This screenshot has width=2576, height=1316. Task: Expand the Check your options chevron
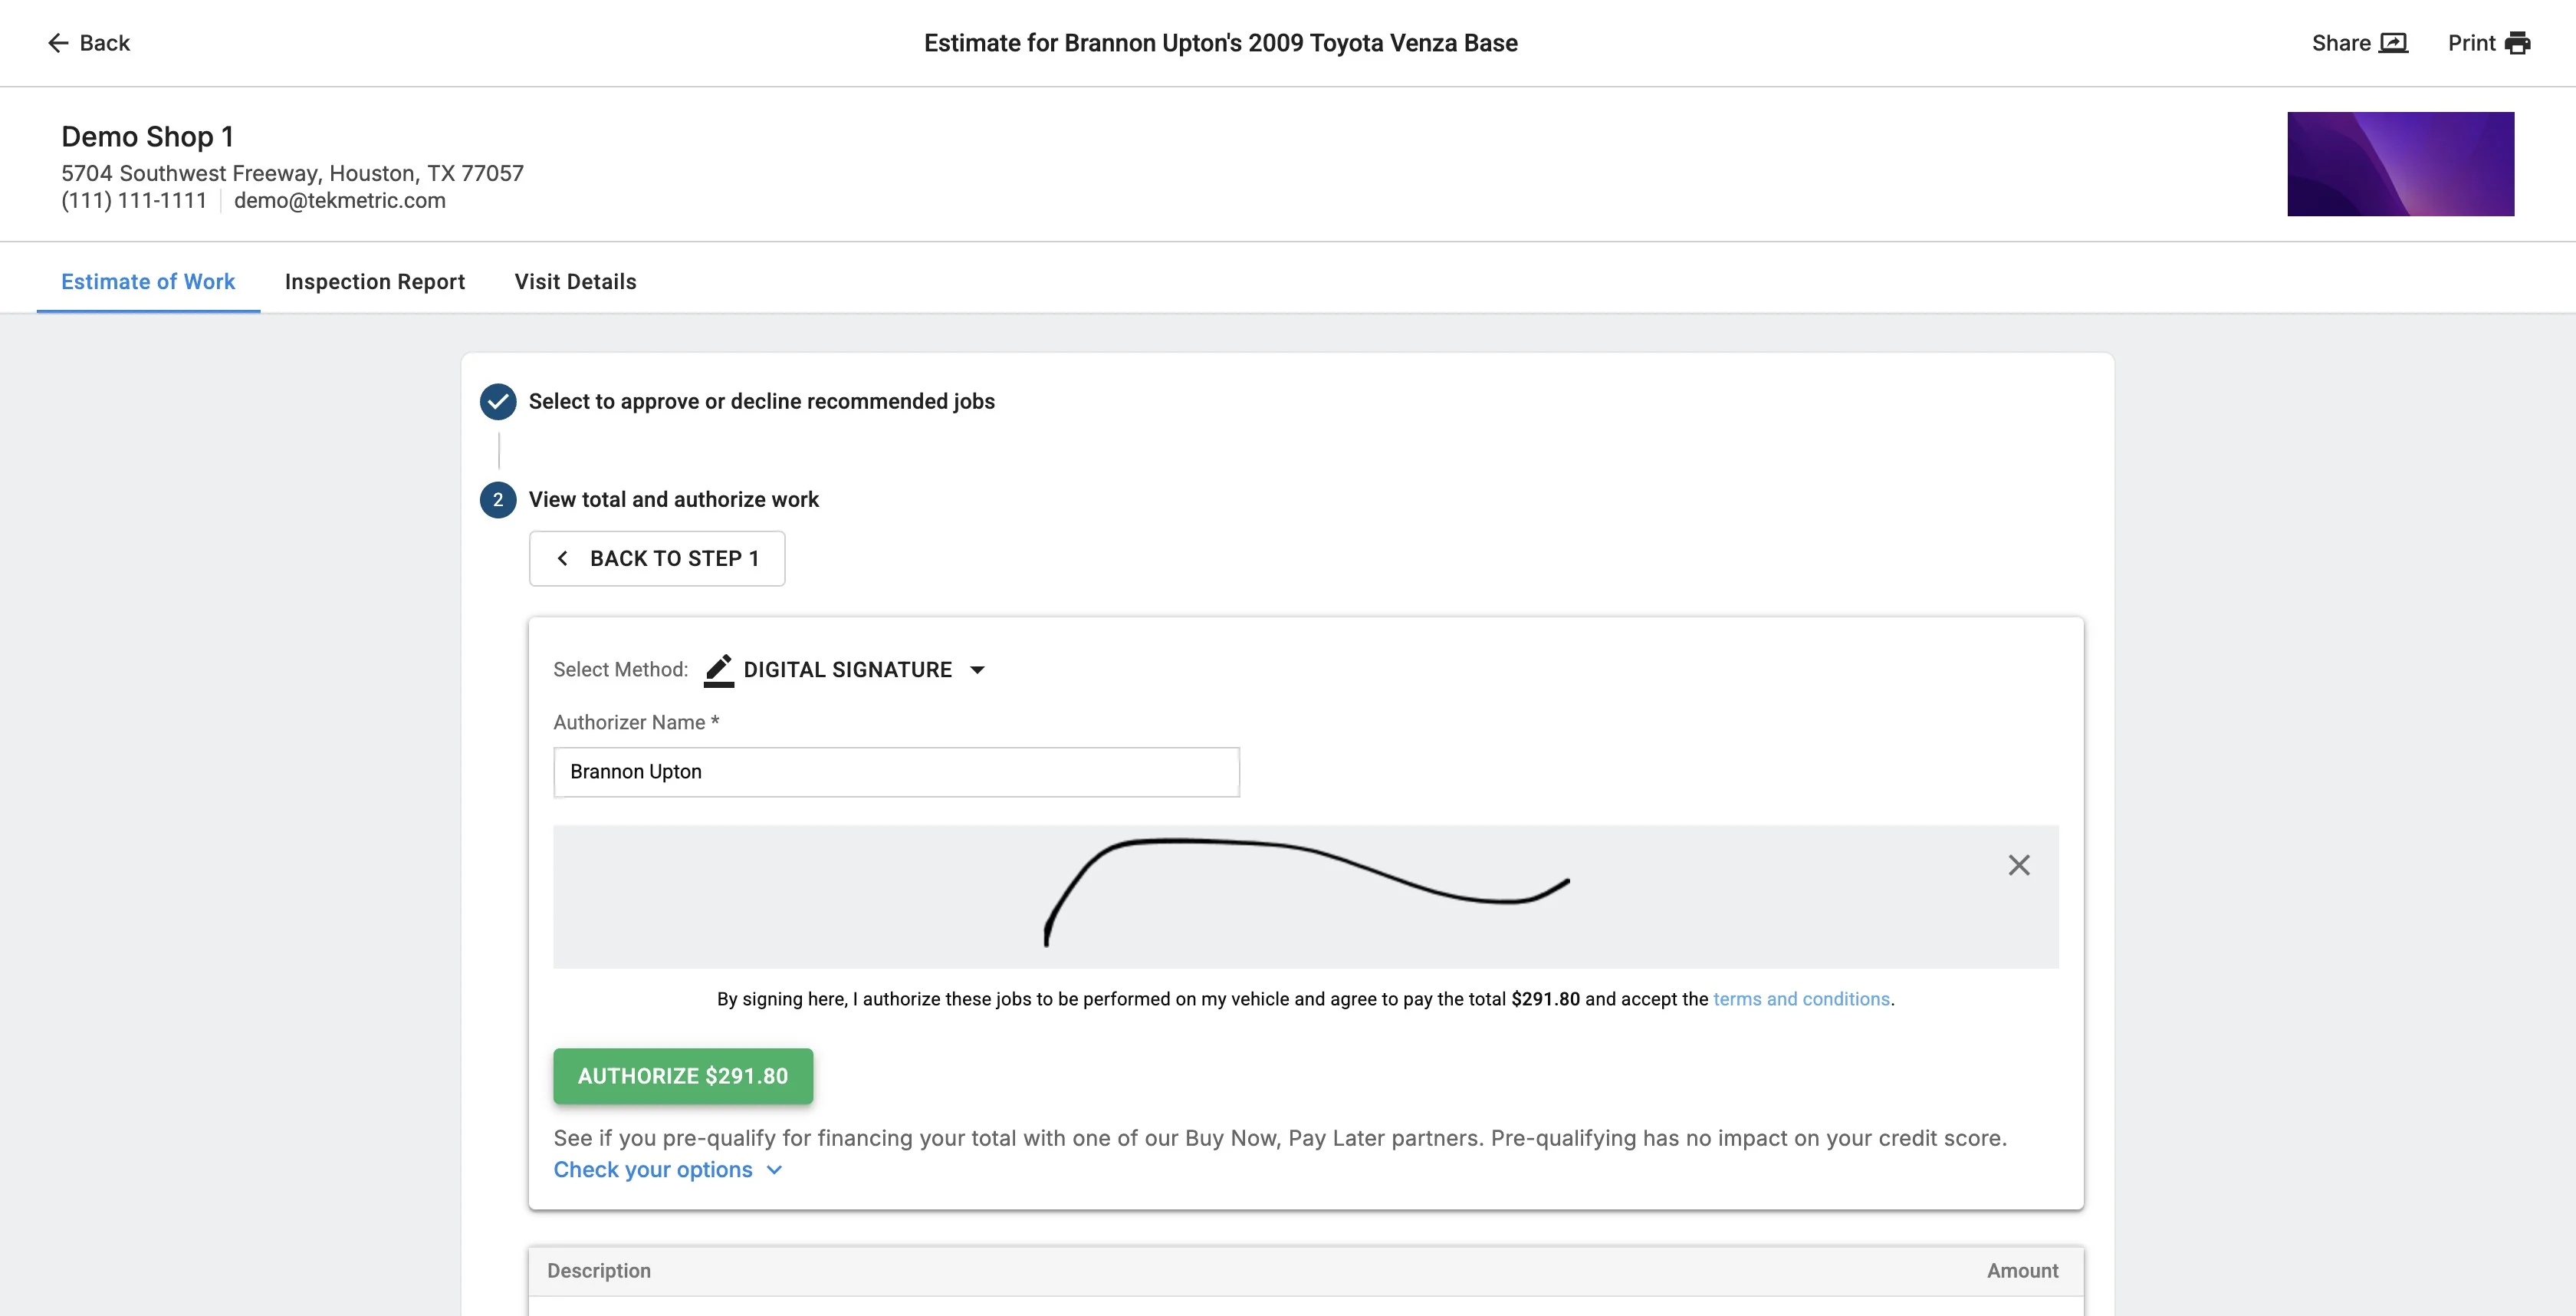(x=774, y=1170)
